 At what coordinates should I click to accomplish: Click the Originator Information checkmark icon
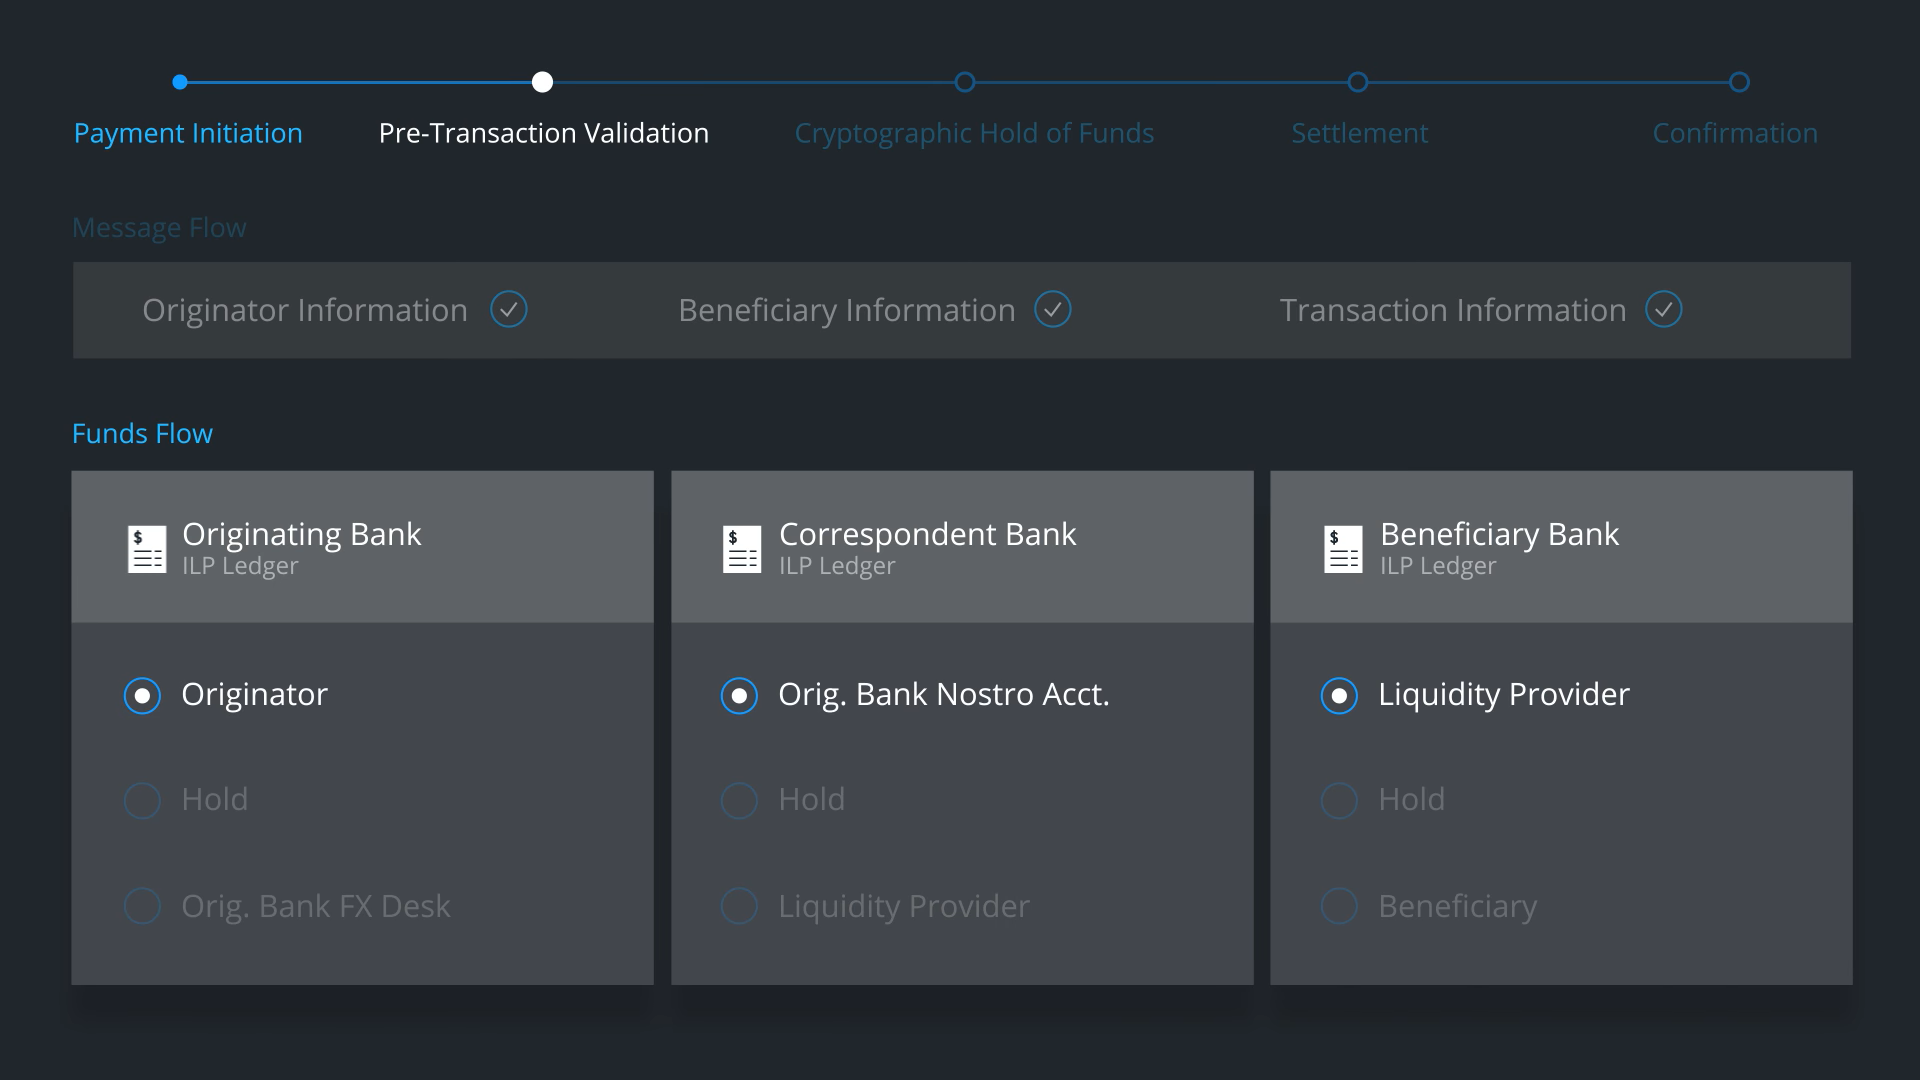[x=509, y=310]
